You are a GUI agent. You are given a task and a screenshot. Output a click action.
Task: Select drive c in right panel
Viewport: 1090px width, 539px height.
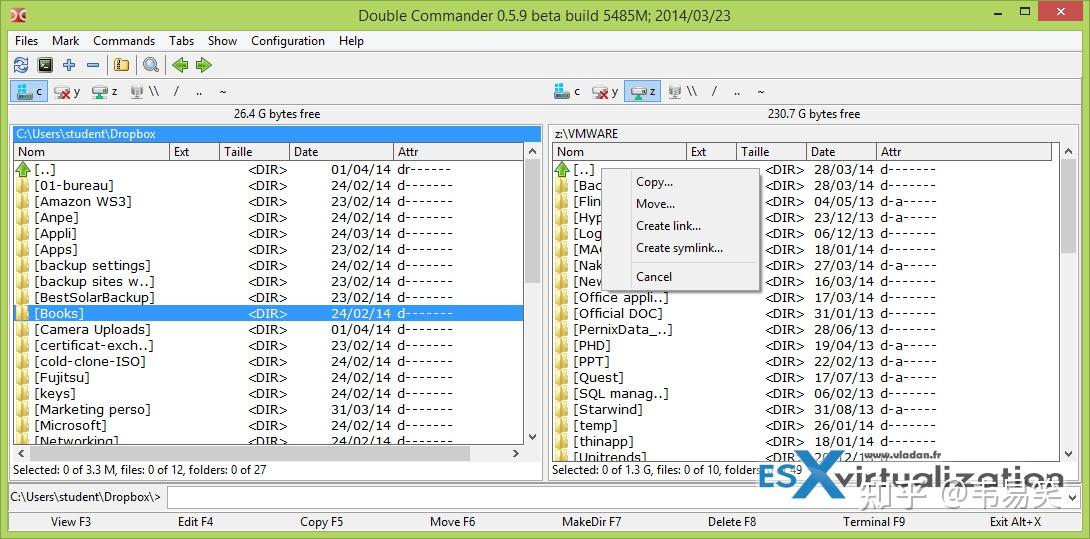click(x=567, y=91)
